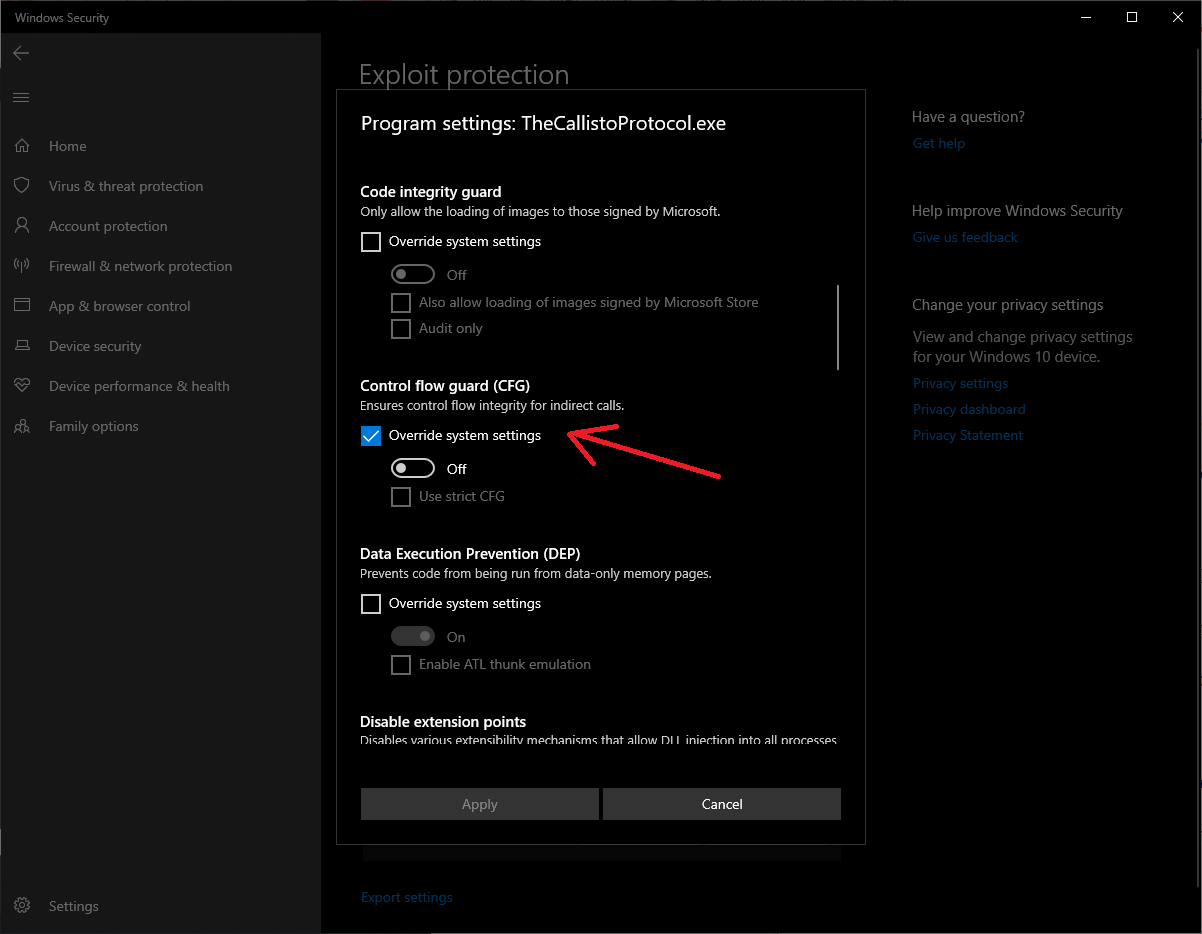Check Data Execution Prevention override checkbox
The width and height of the screenshot is (1202, 934).
[371, 604]
